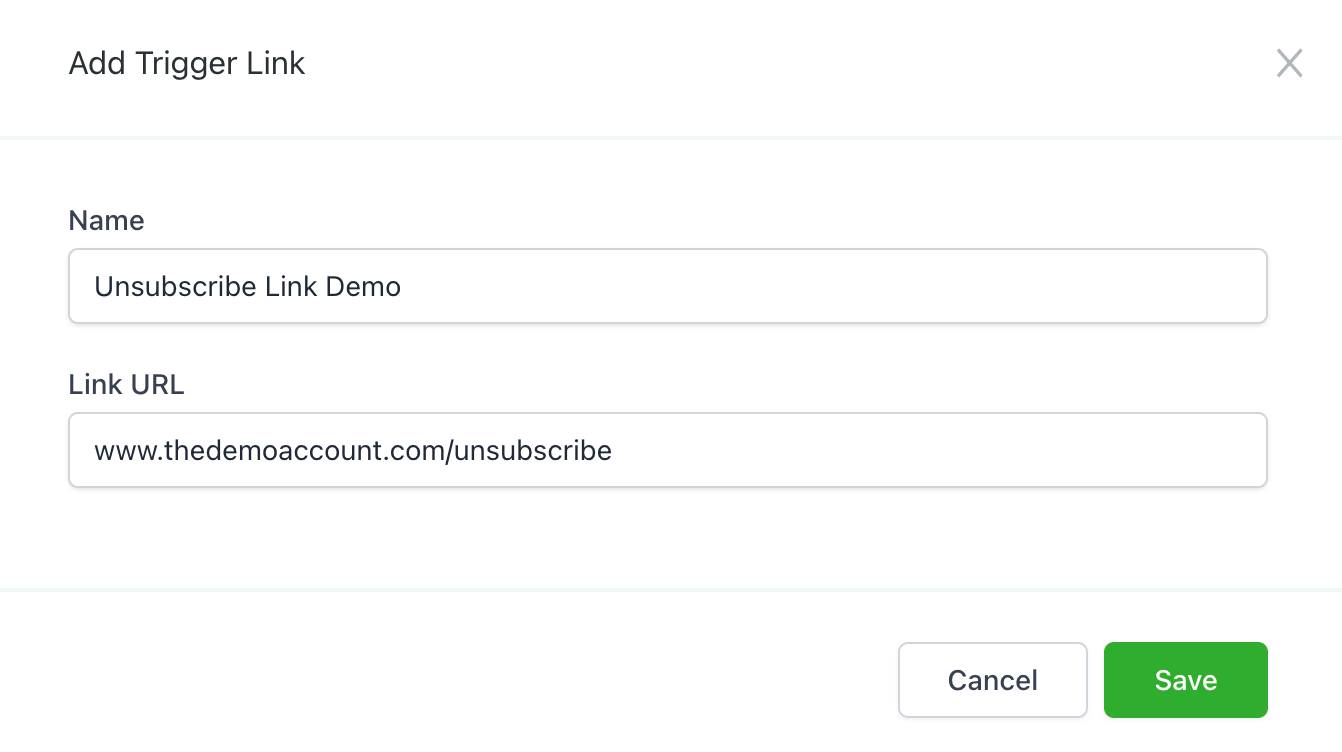This screenshot has width=1342, height=752.
Task: Click the white Cancel button
Action: click(x=992, y=680)
